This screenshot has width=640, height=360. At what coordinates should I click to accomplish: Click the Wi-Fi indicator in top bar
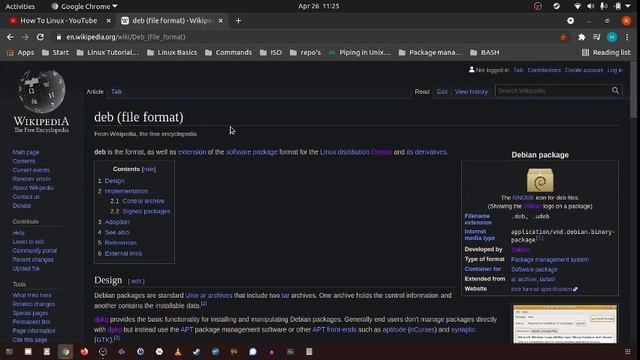pos(577,6)
